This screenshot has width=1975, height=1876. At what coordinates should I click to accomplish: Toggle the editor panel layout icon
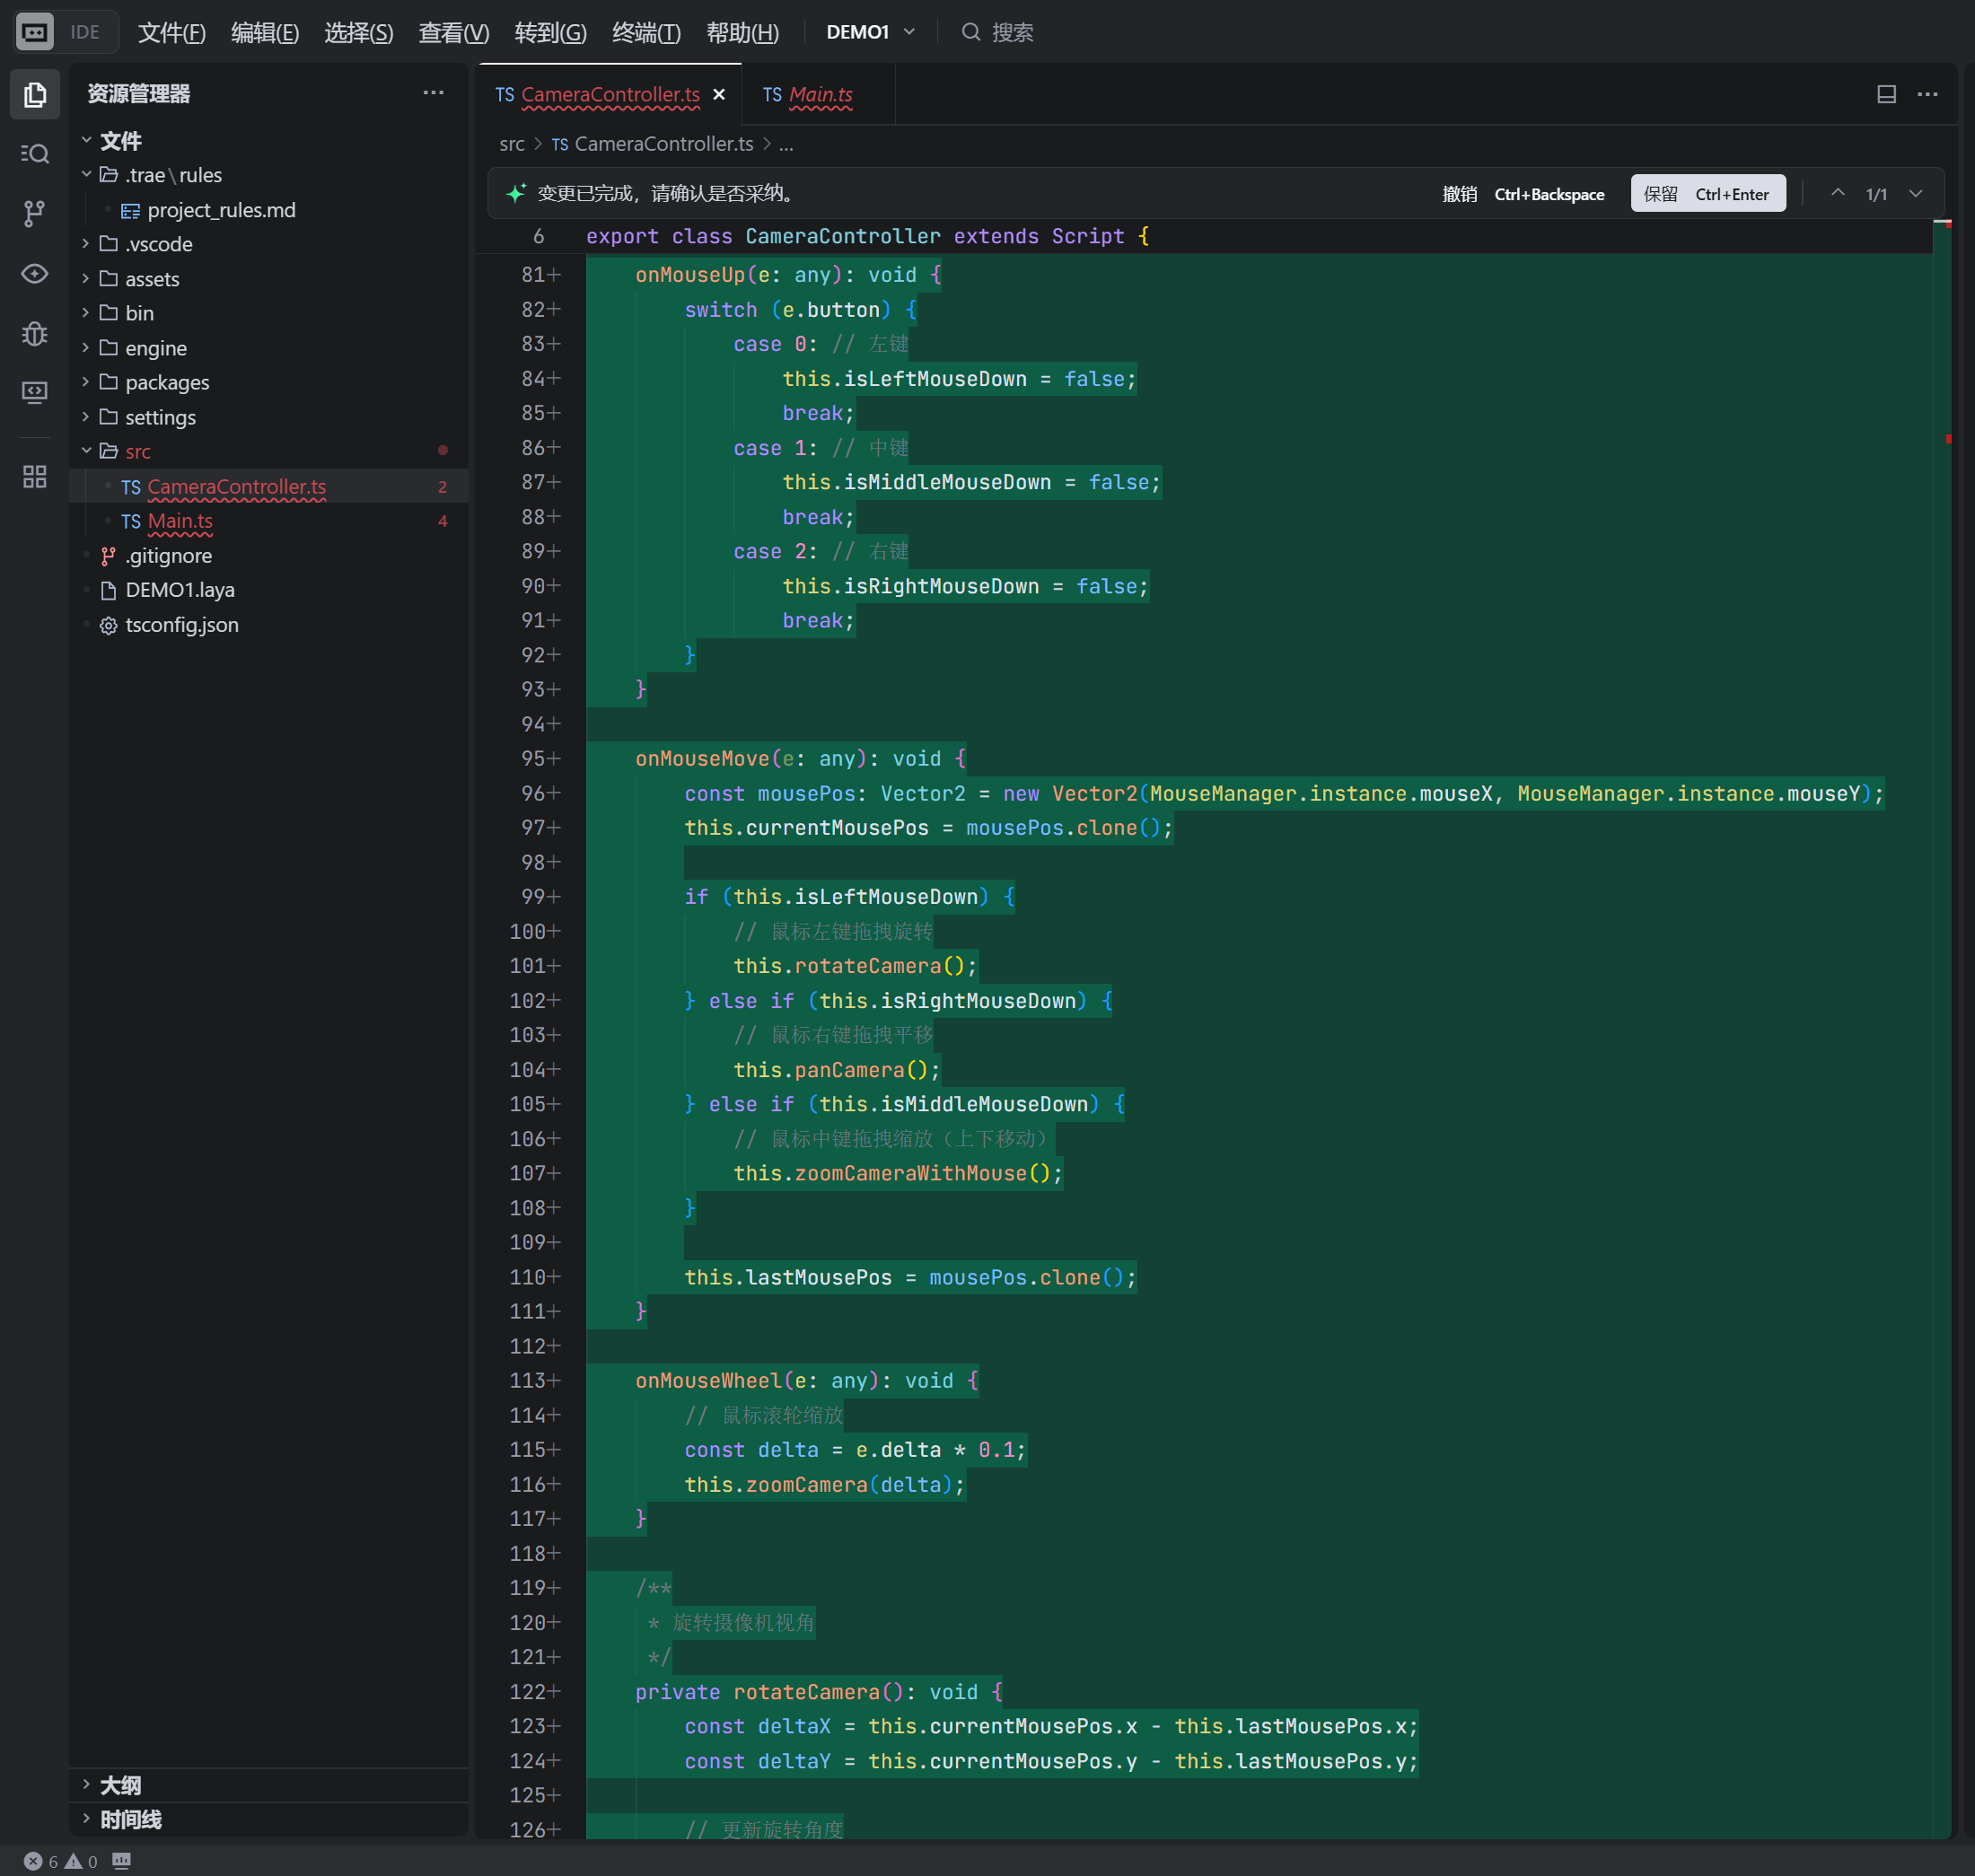tap(1886, 94)
